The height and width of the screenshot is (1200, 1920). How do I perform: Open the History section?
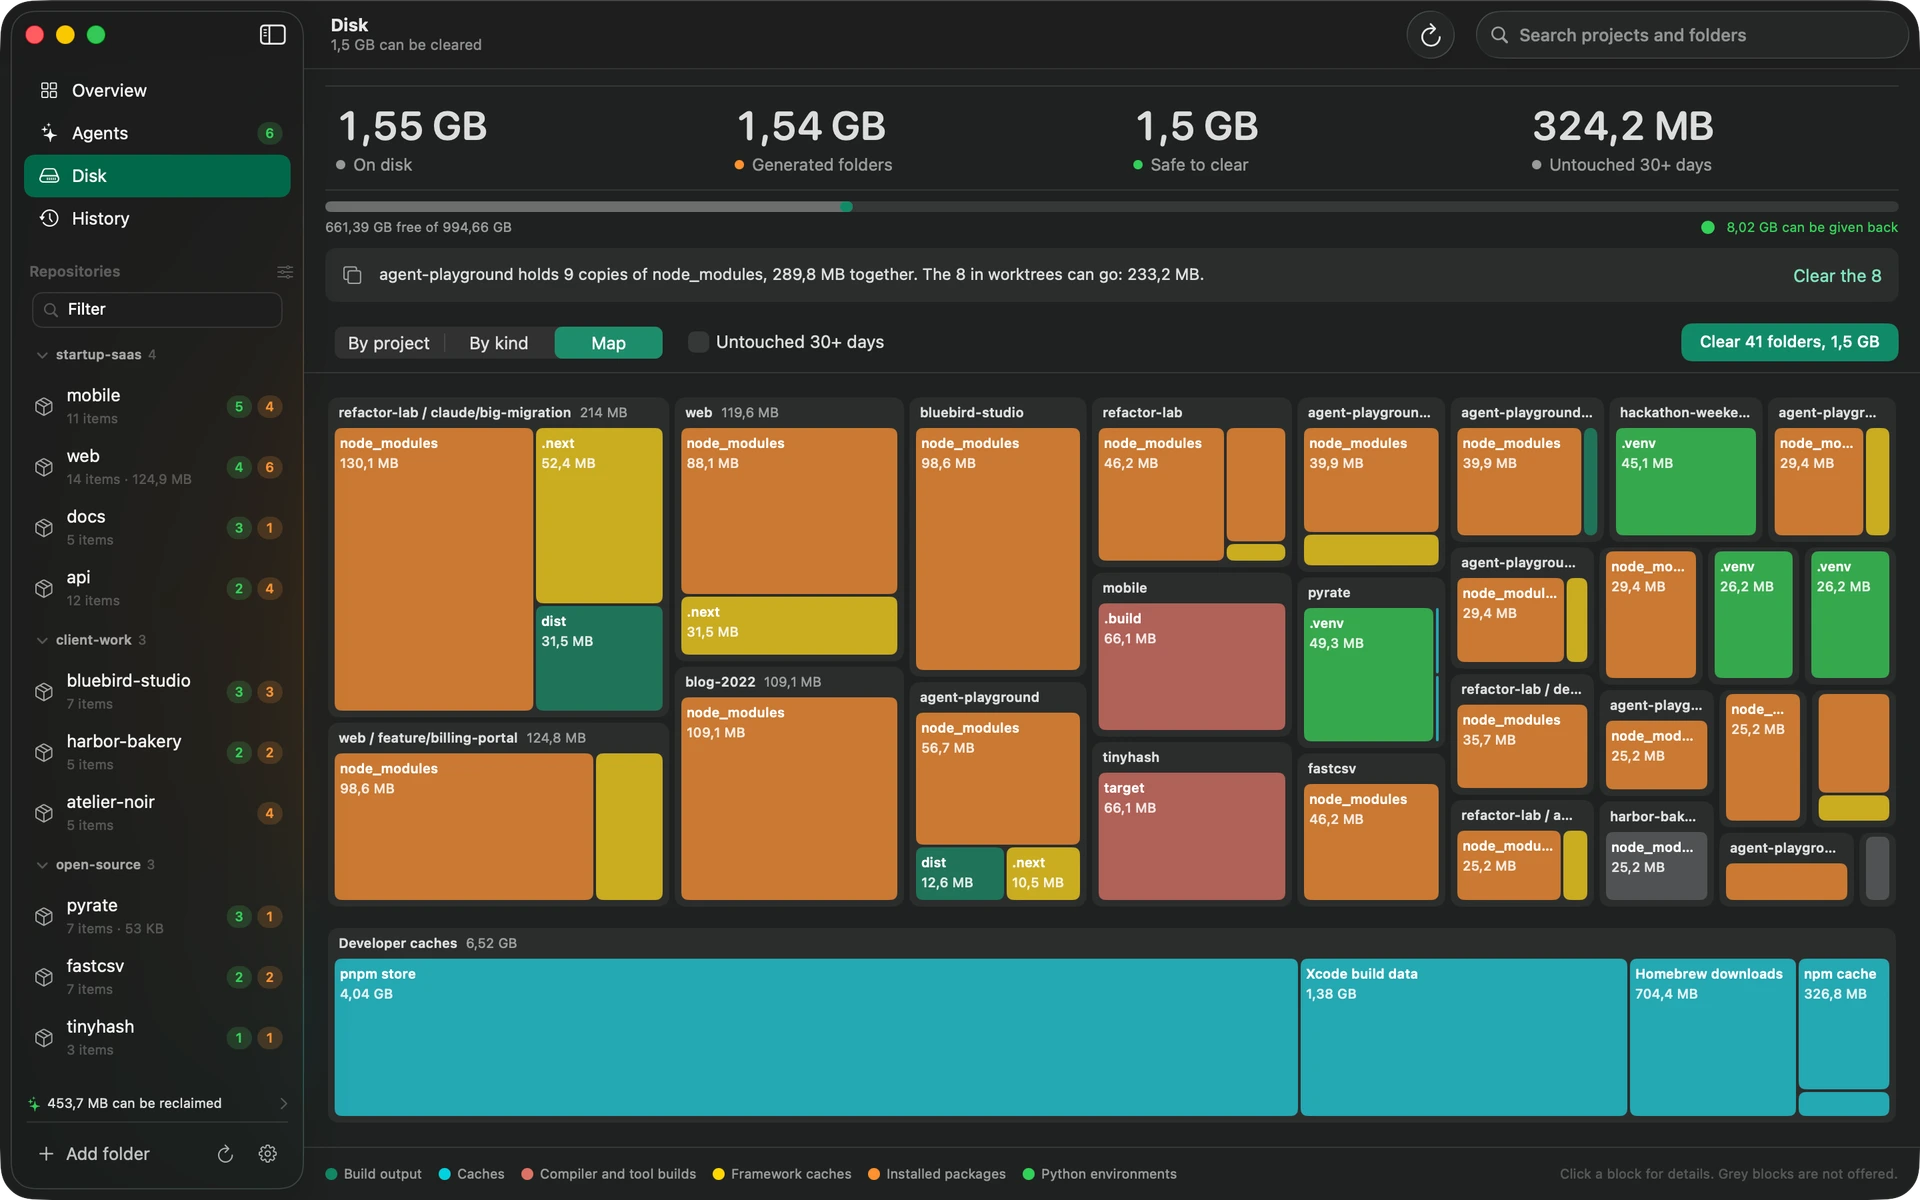click(x=157, y=218)
